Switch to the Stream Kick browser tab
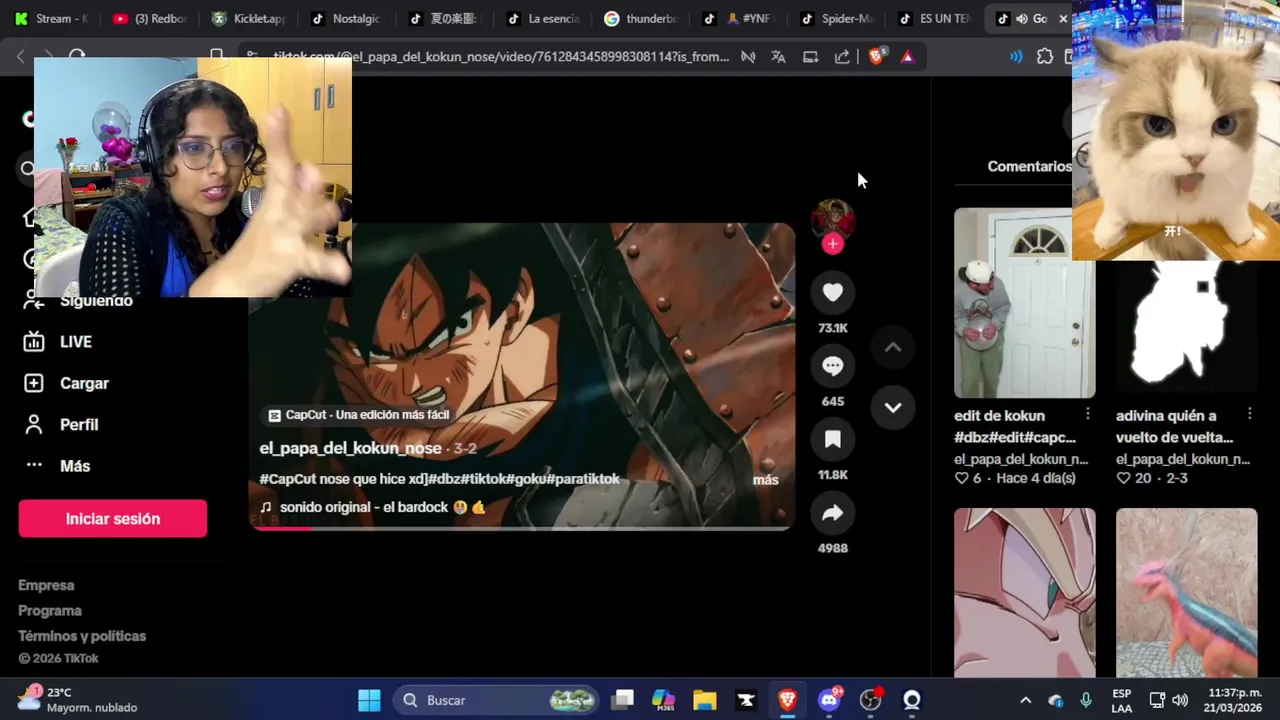 pos(51,19)
